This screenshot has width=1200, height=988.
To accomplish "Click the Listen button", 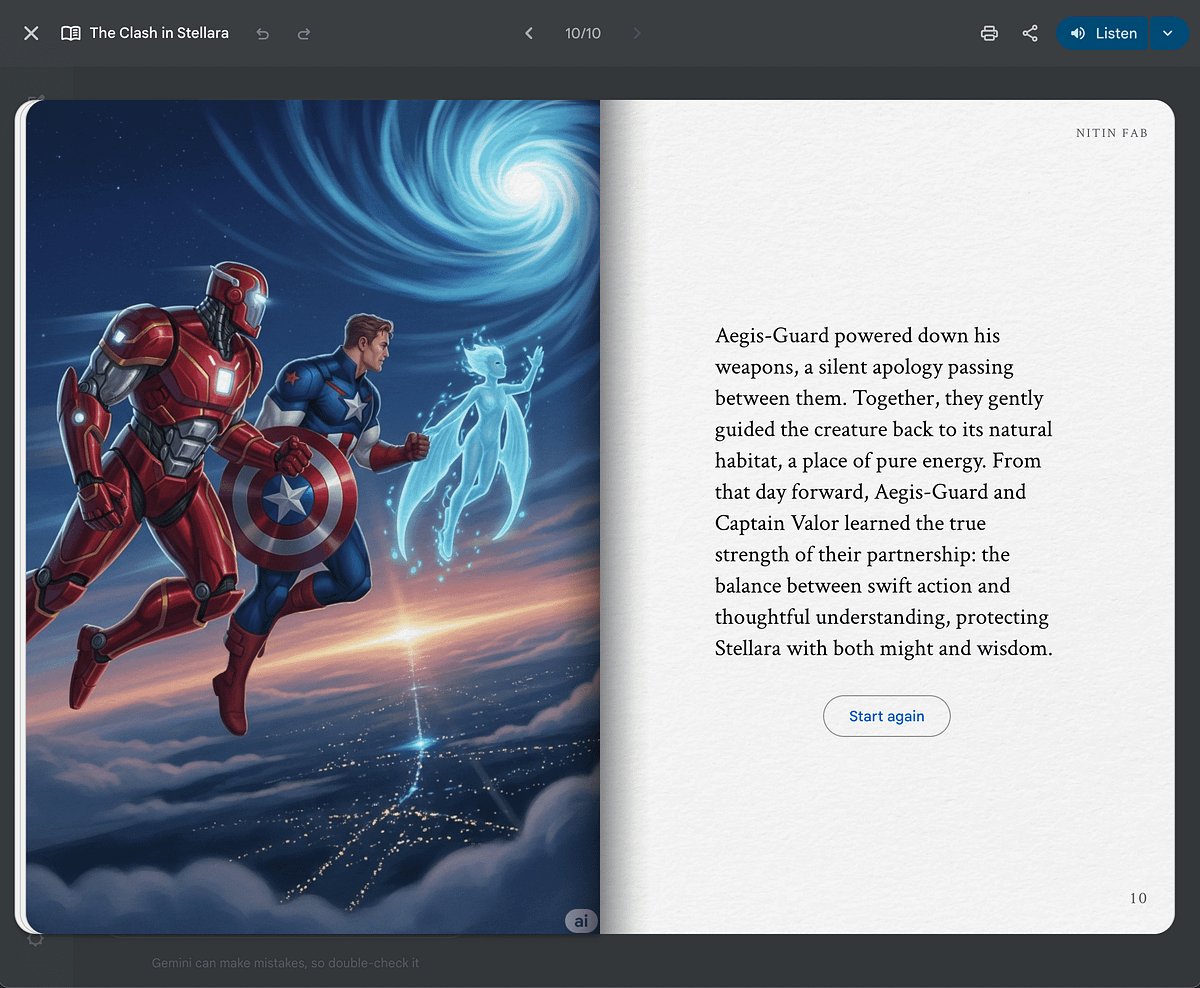I will pyautogui.click(x=1102, y=33).
